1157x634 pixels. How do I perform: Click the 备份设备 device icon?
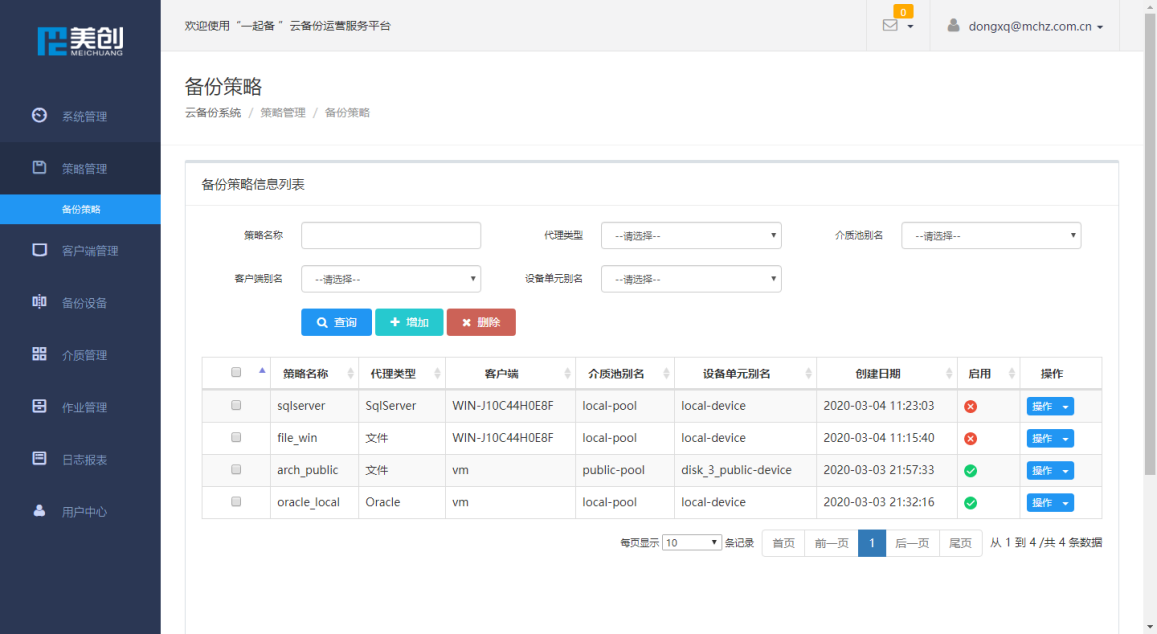pyautogui.click(x=39, y=301)
